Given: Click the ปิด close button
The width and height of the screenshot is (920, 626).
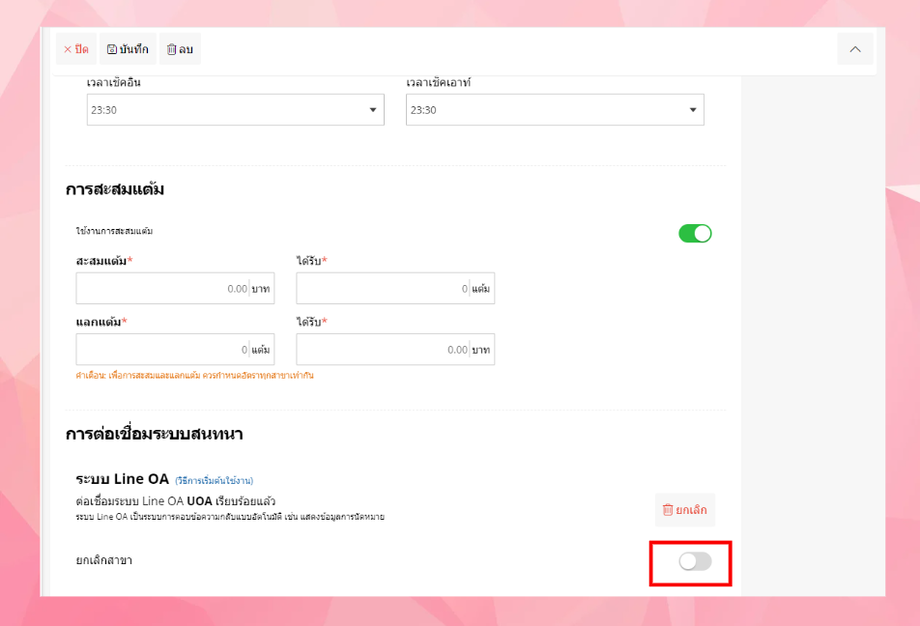Looking at the screenshot, I should [x=76, y=49].
